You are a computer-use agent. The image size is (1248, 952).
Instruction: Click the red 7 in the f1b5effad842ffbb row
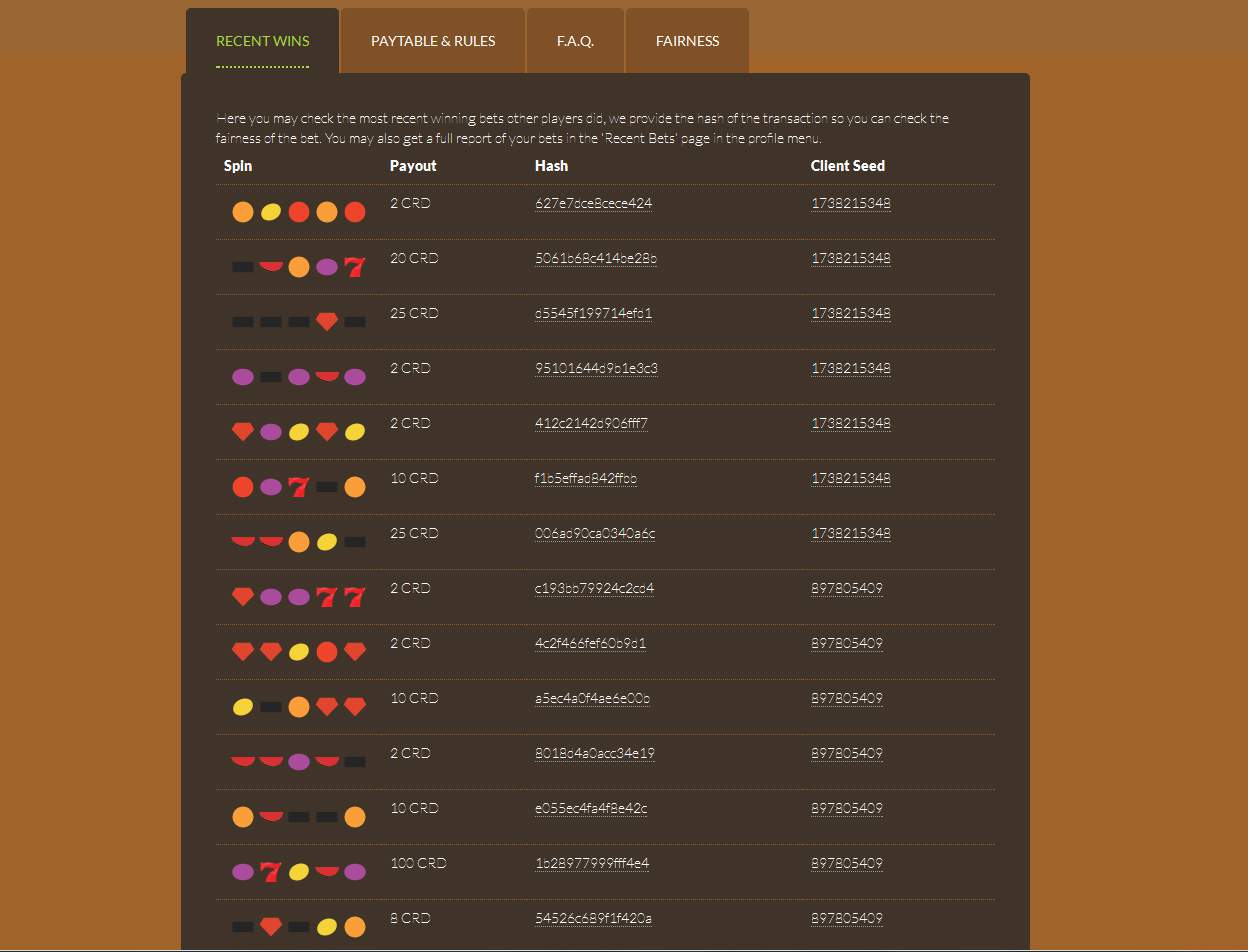pos(298,487)
